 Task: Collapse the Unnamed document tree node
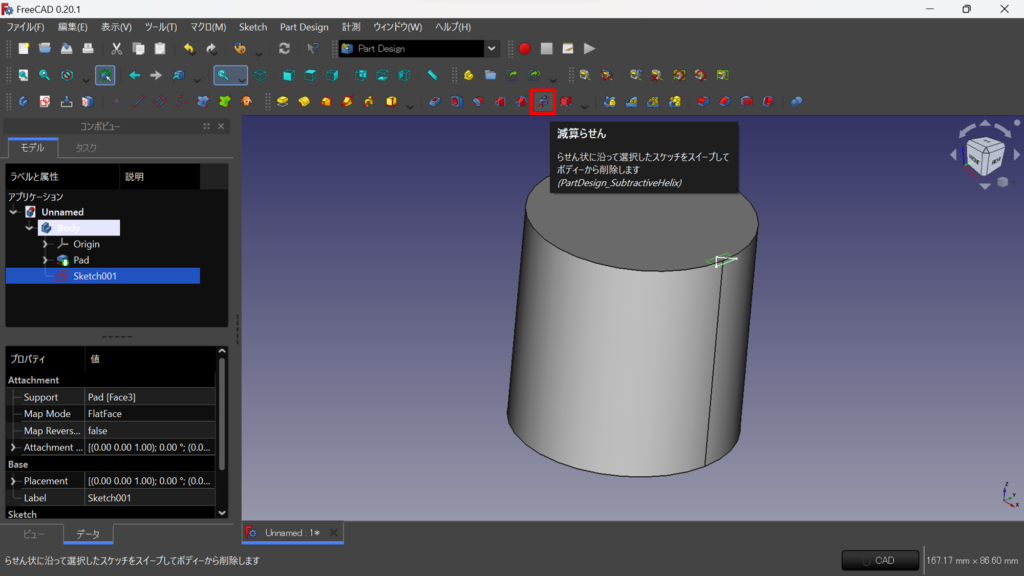(14, 212)
